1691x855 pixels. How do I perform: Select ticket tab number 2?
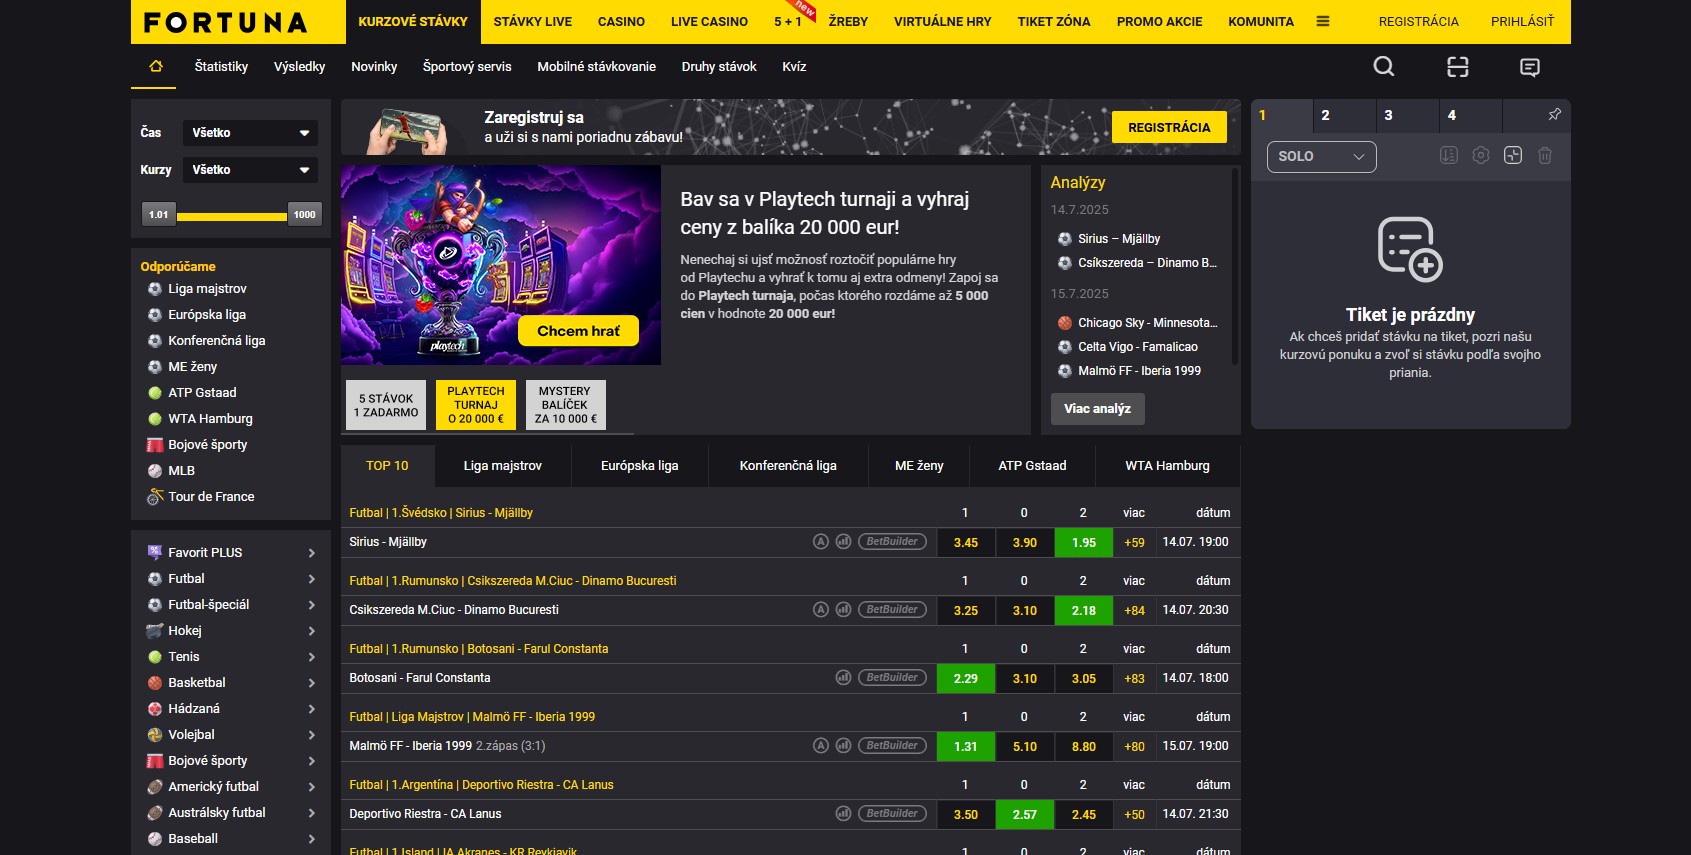[x=1344, y=115]
